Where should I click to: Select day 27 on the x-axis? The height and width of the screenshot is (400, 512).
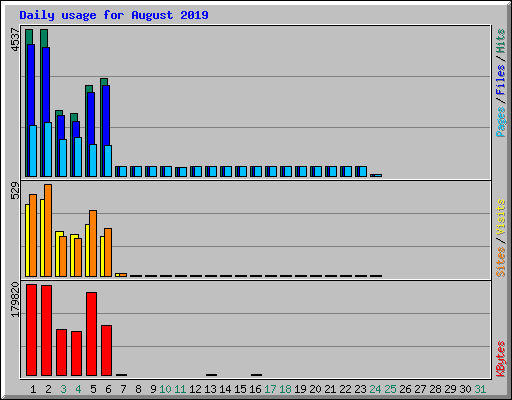pos(420,389)
